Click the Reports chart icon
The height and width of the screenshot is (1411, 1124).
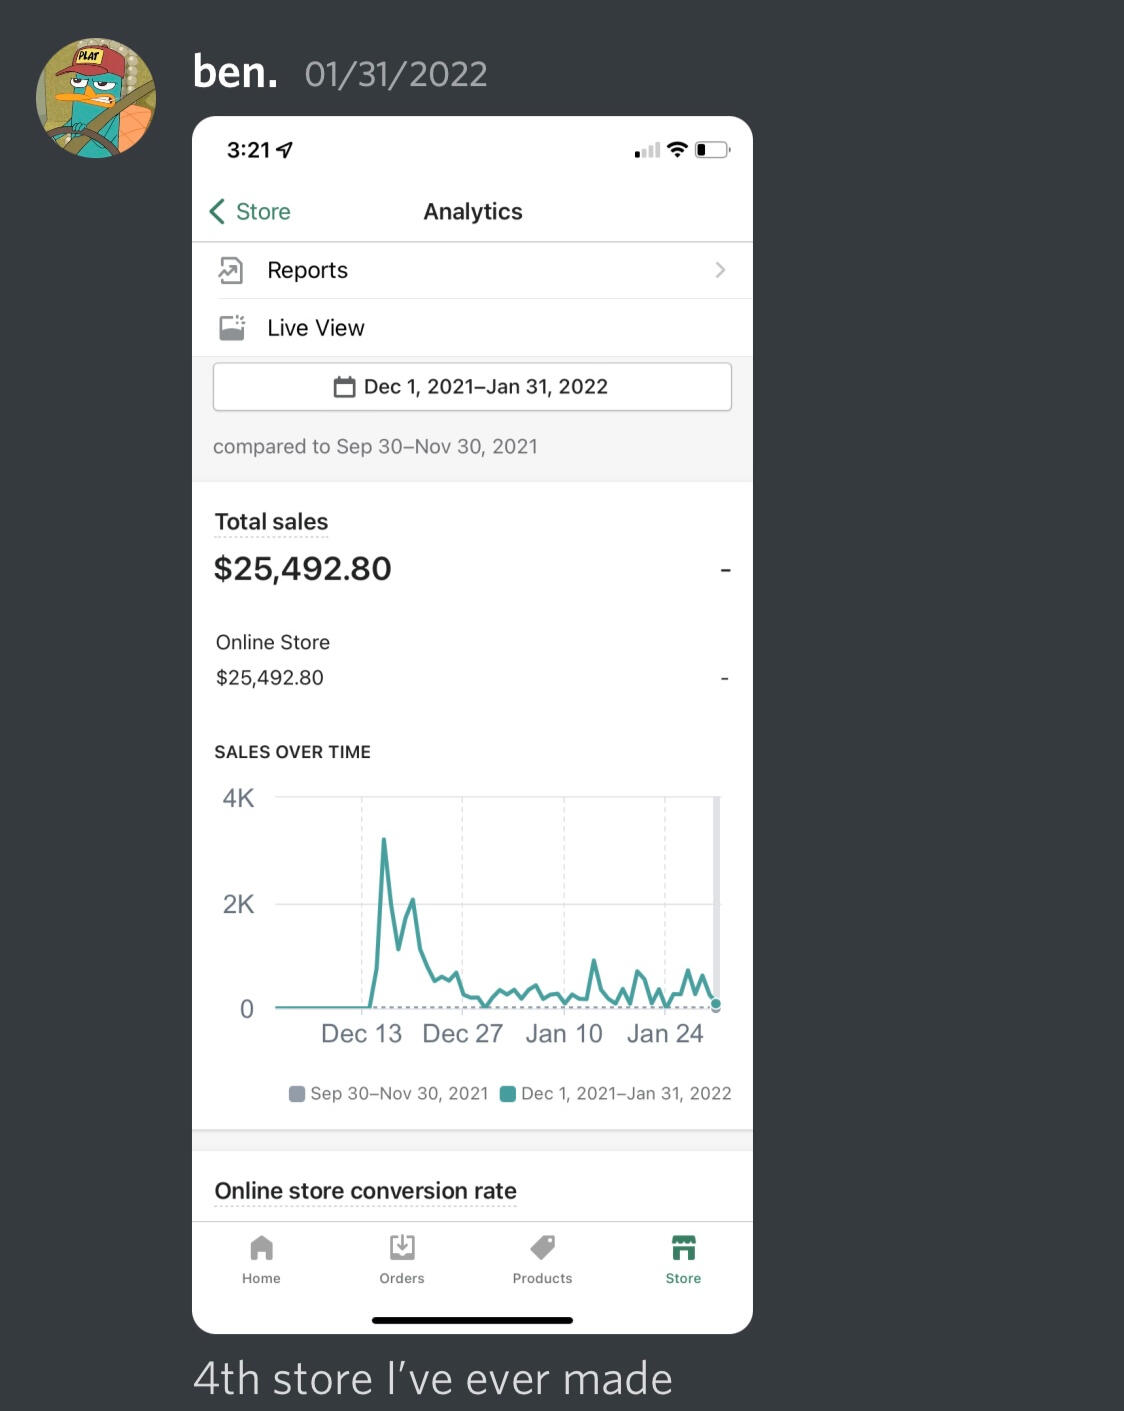tap(231, 270)
